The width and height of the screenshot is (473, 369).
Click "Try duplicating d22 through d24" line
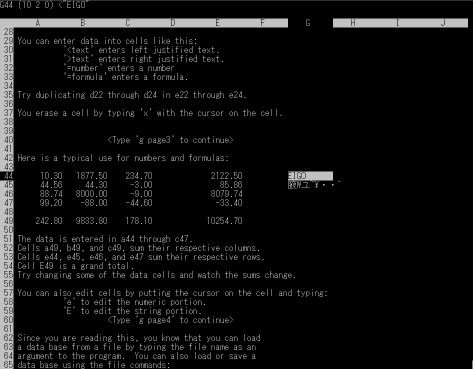[x=132, y=95]
